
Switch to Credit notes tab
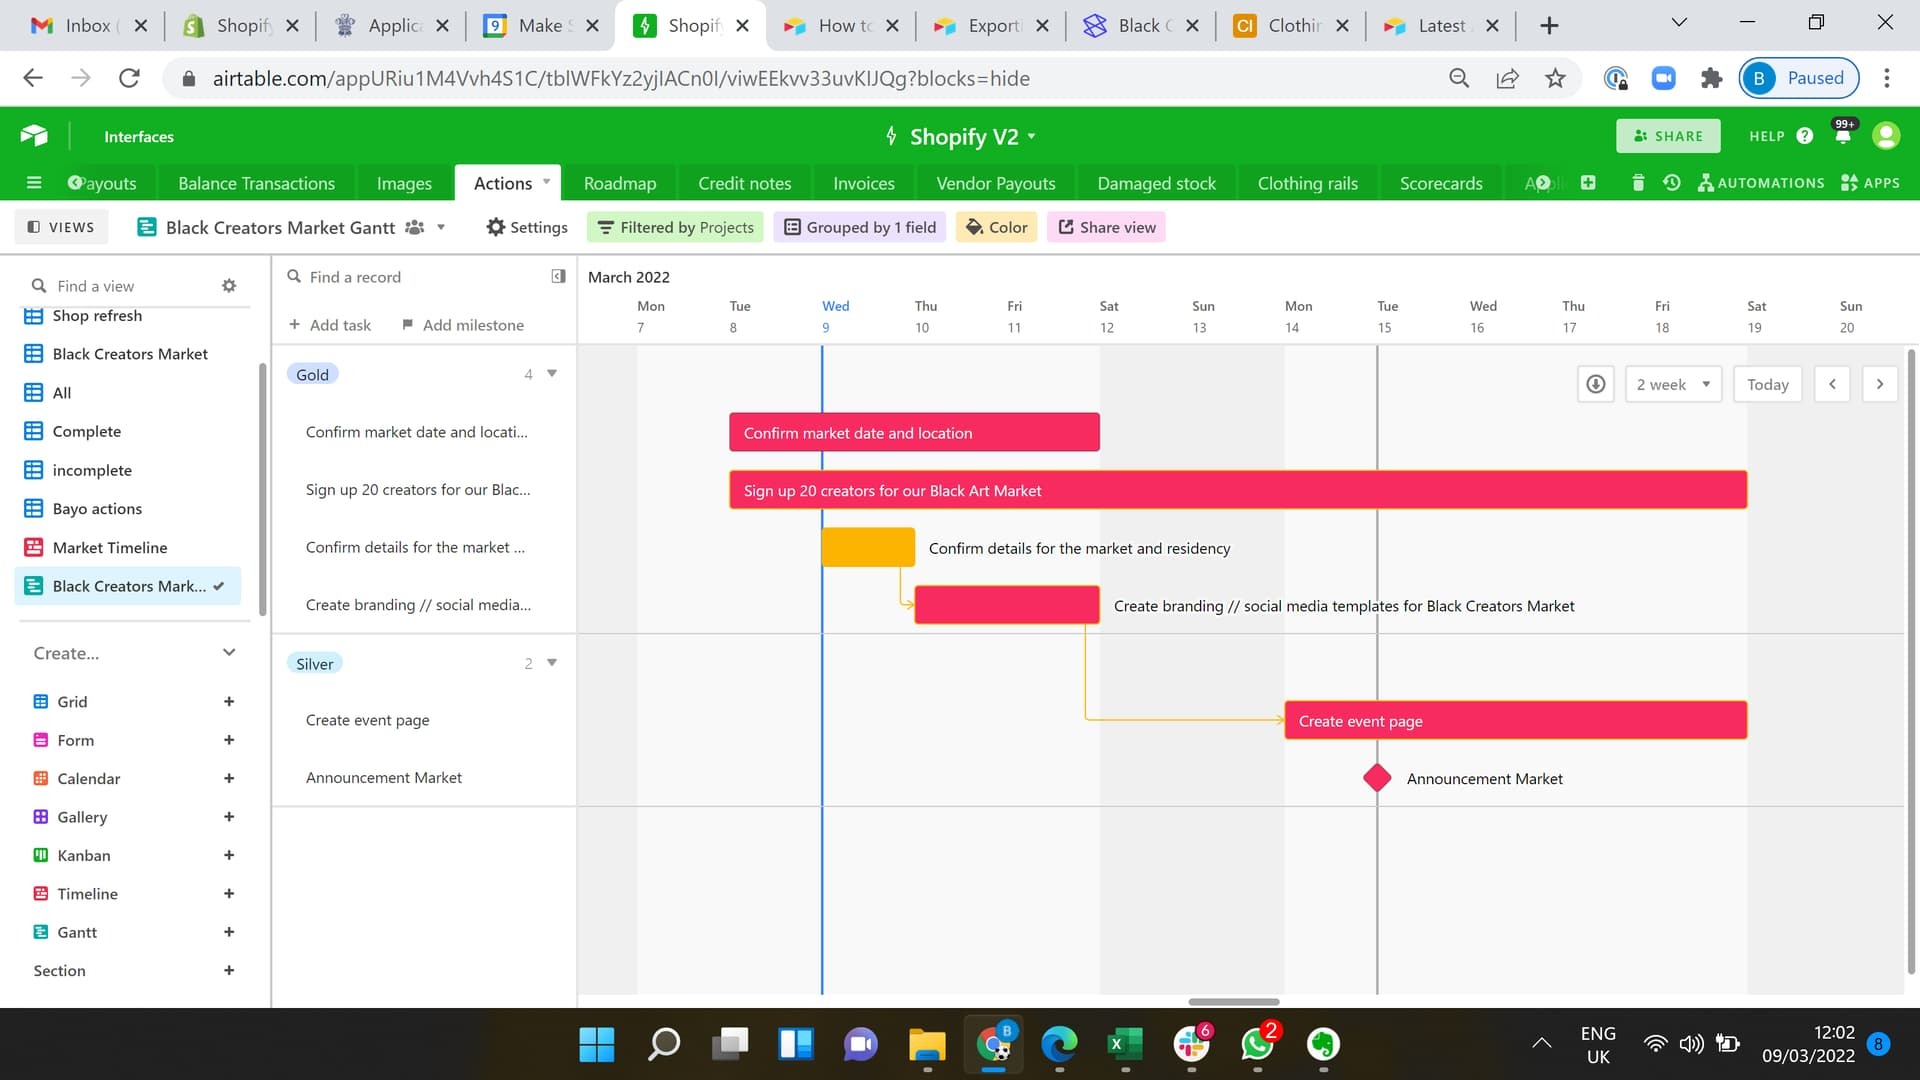point(745,183)
